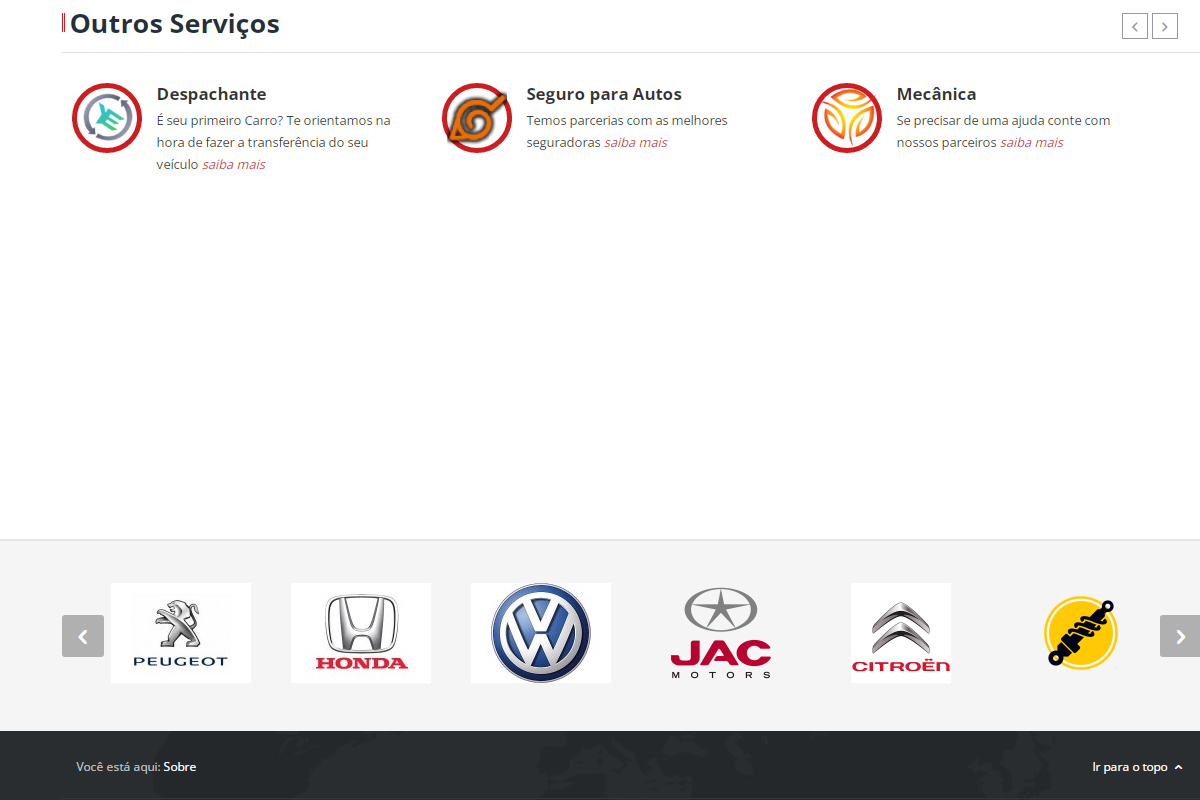Click the 'Você está aqui:' label

point(118,767)
